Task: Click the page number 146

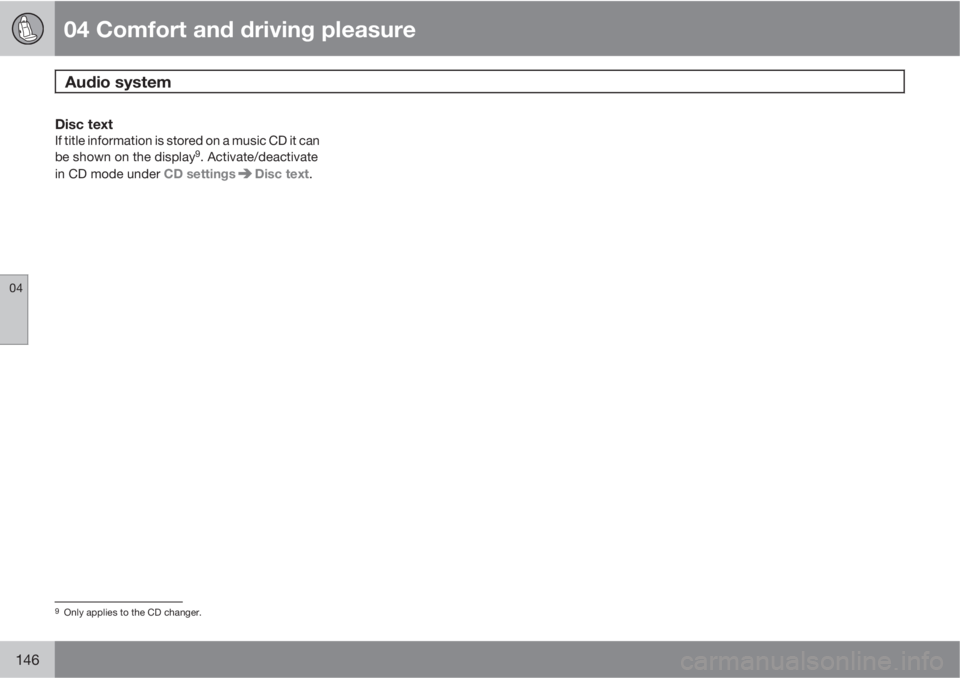Action: point(28,660)
